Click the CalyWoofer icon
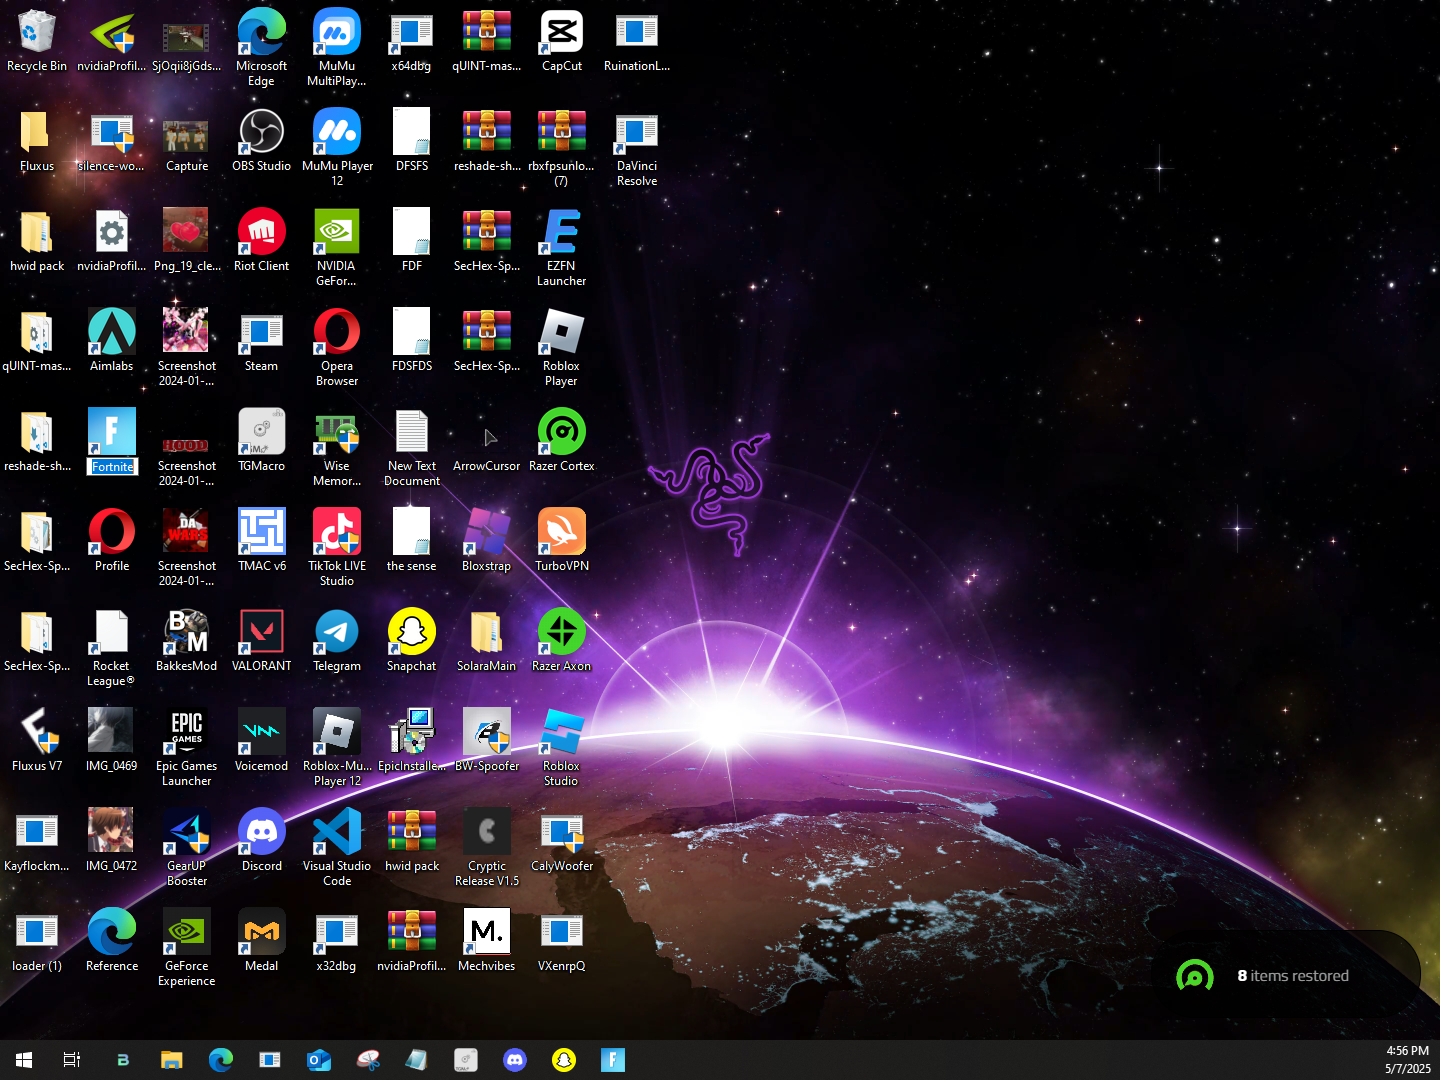The width and height of the screenshot is (1440, 1080). pos(562,842)
